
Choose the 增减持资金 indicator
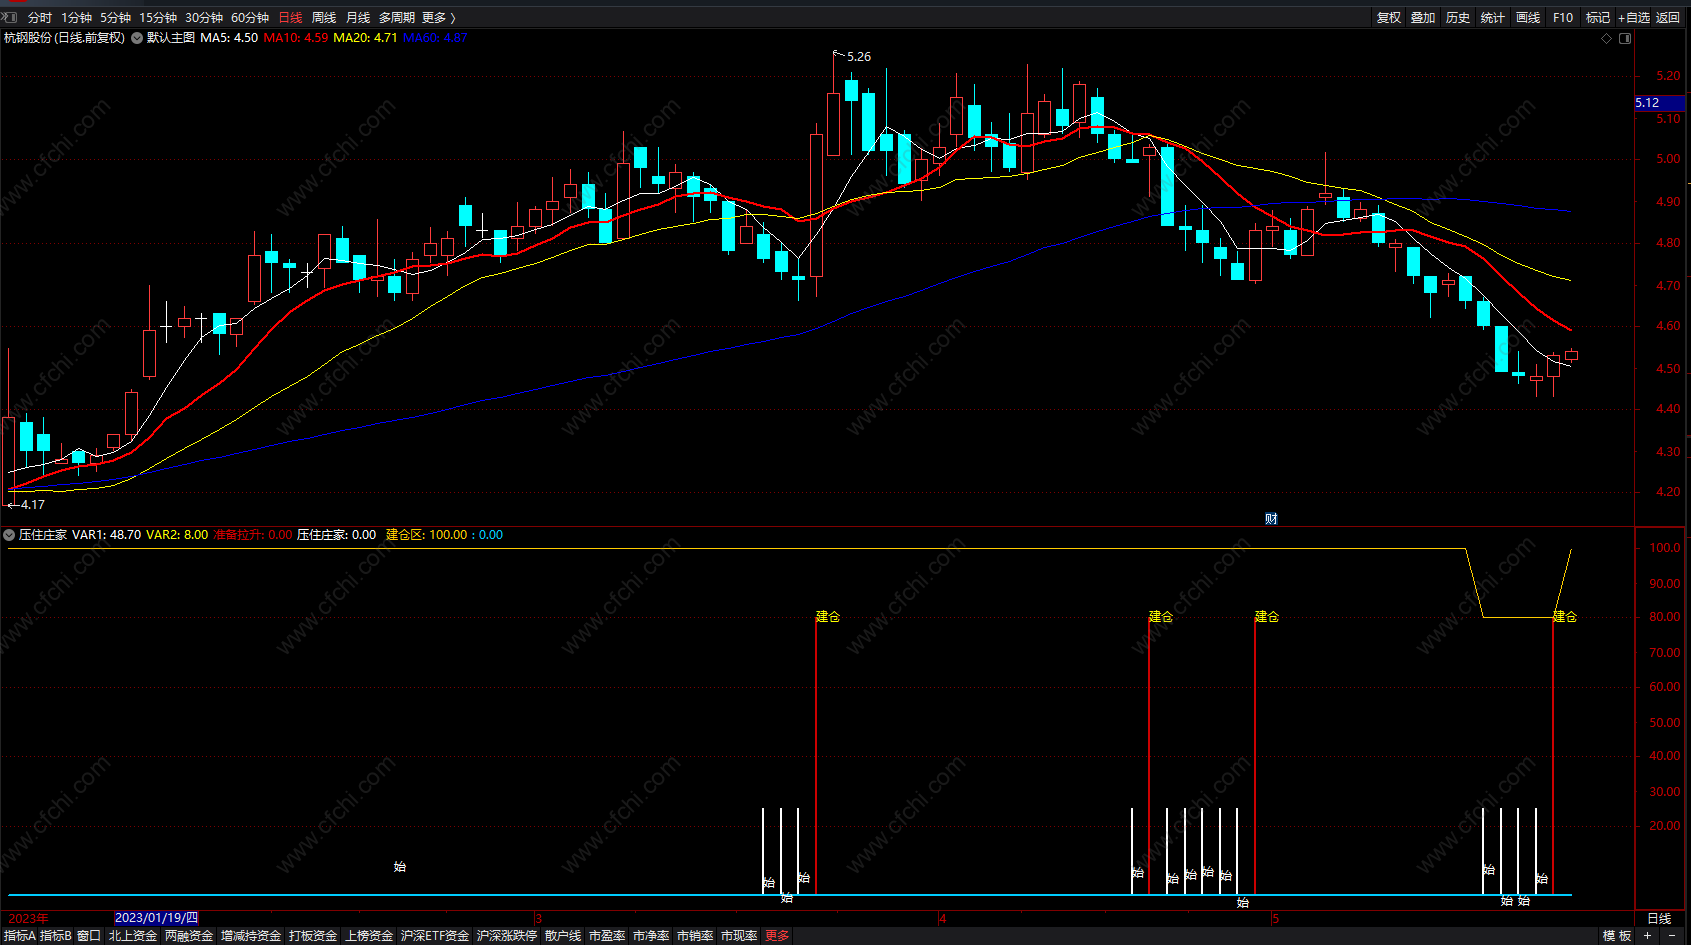251,936
